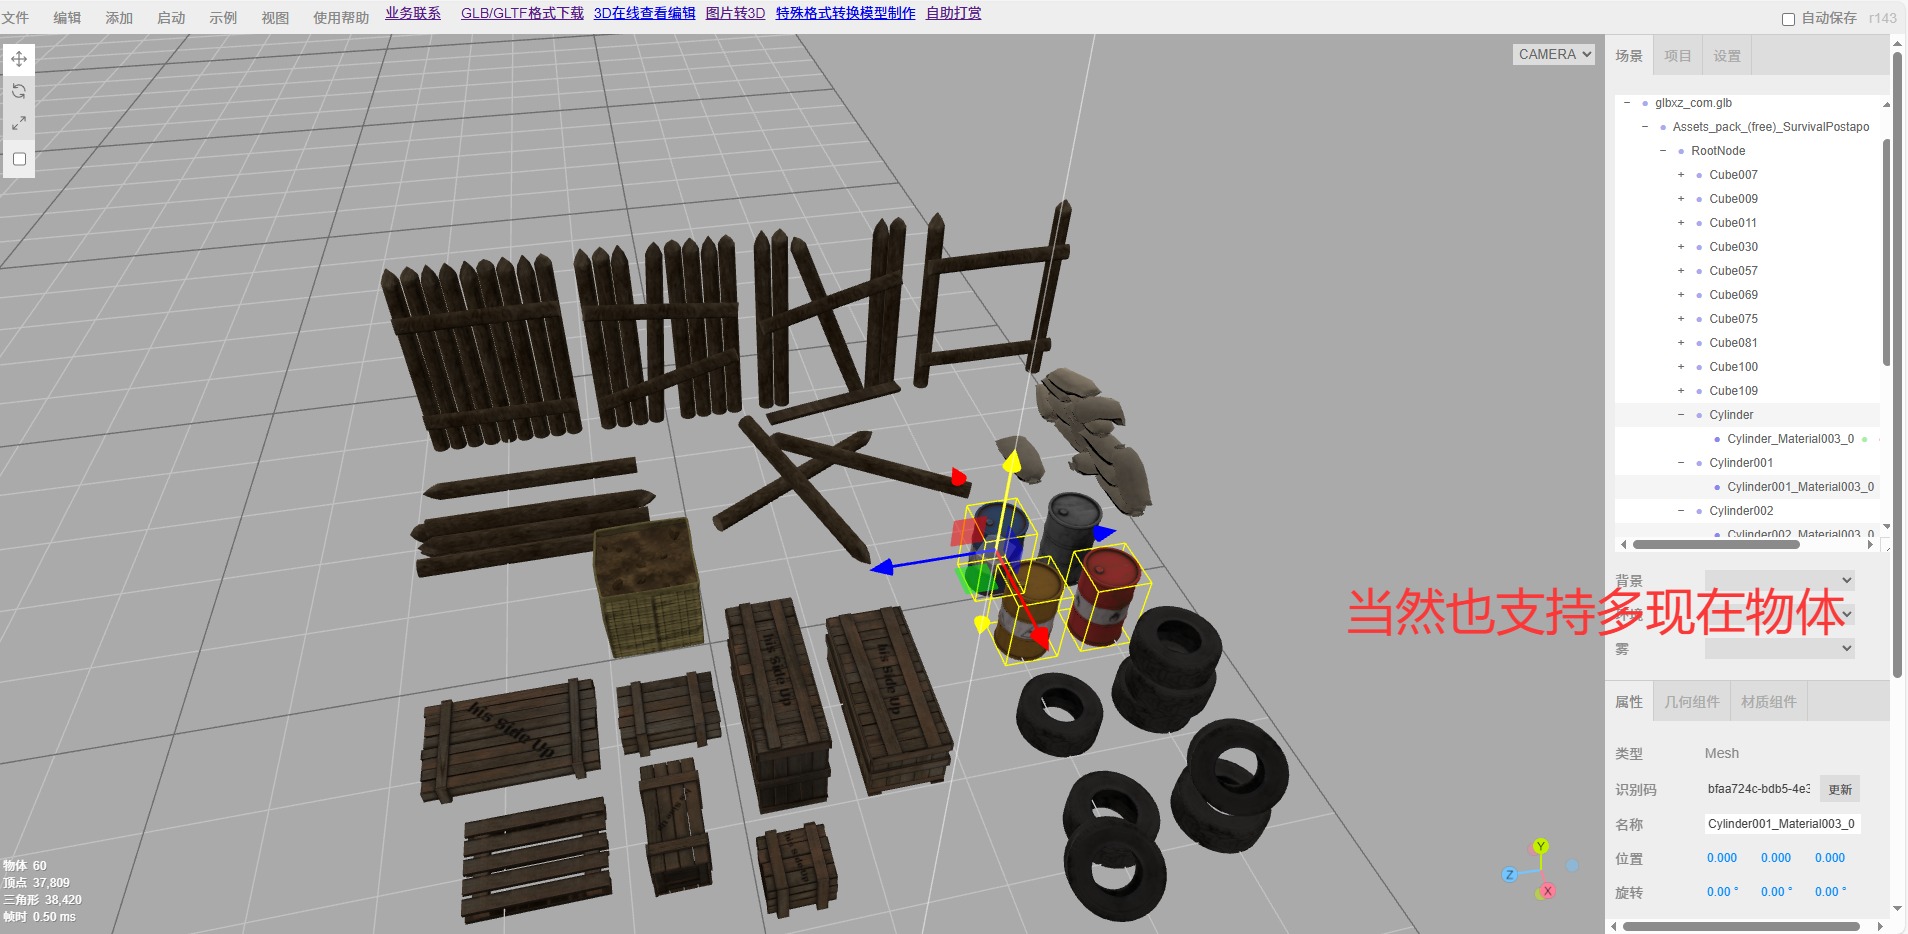1908x934 pixels.
Task: Click the 位置 X value 0.000
Action: point(1722,858)
